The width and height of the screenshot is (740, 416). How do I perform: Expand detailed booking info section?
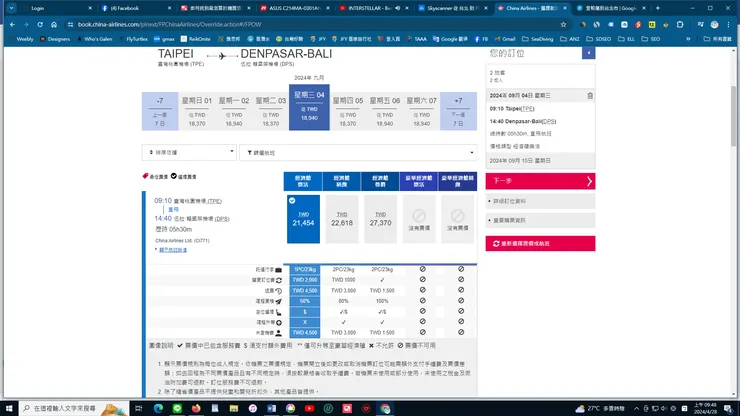point(540,201)
